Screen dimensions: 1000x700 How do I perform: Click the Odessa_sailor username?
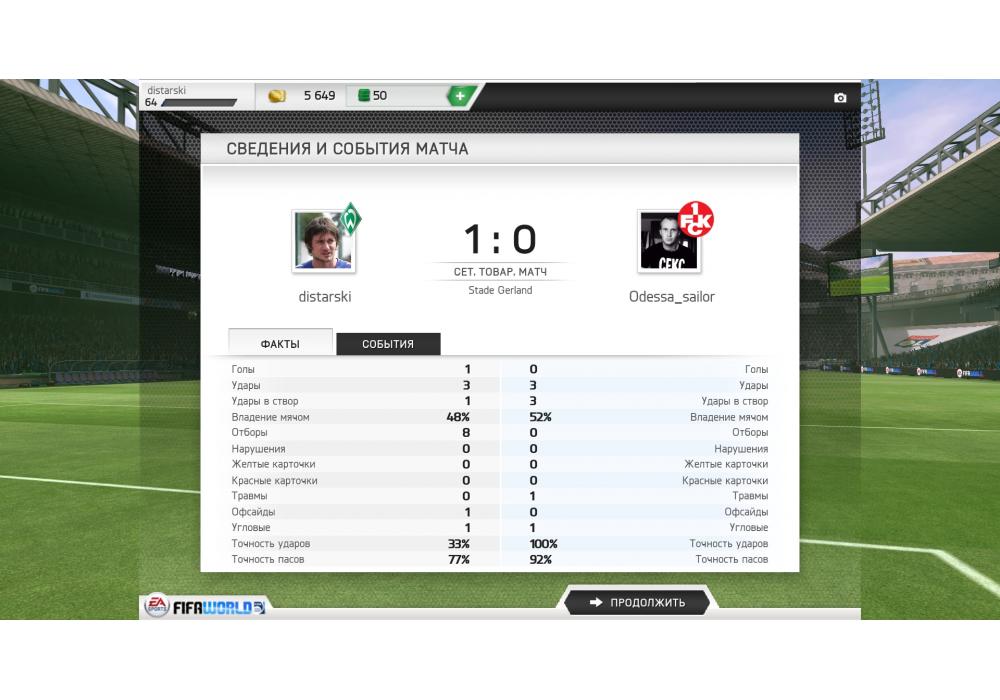coord(672,296)
